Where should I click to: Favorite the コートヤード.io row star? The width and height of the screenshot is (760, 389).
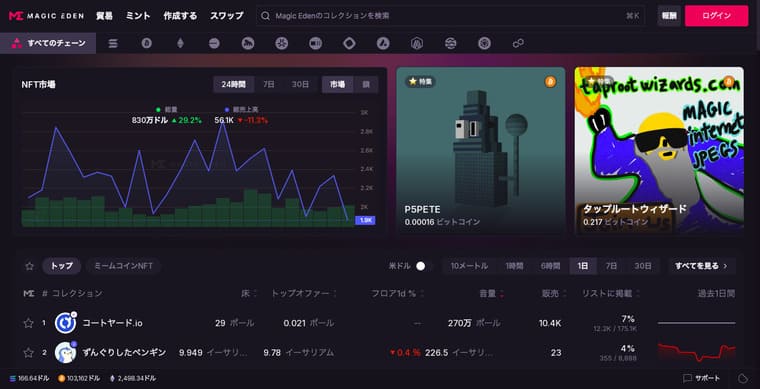pyautogui.click(x=29, y=323)
